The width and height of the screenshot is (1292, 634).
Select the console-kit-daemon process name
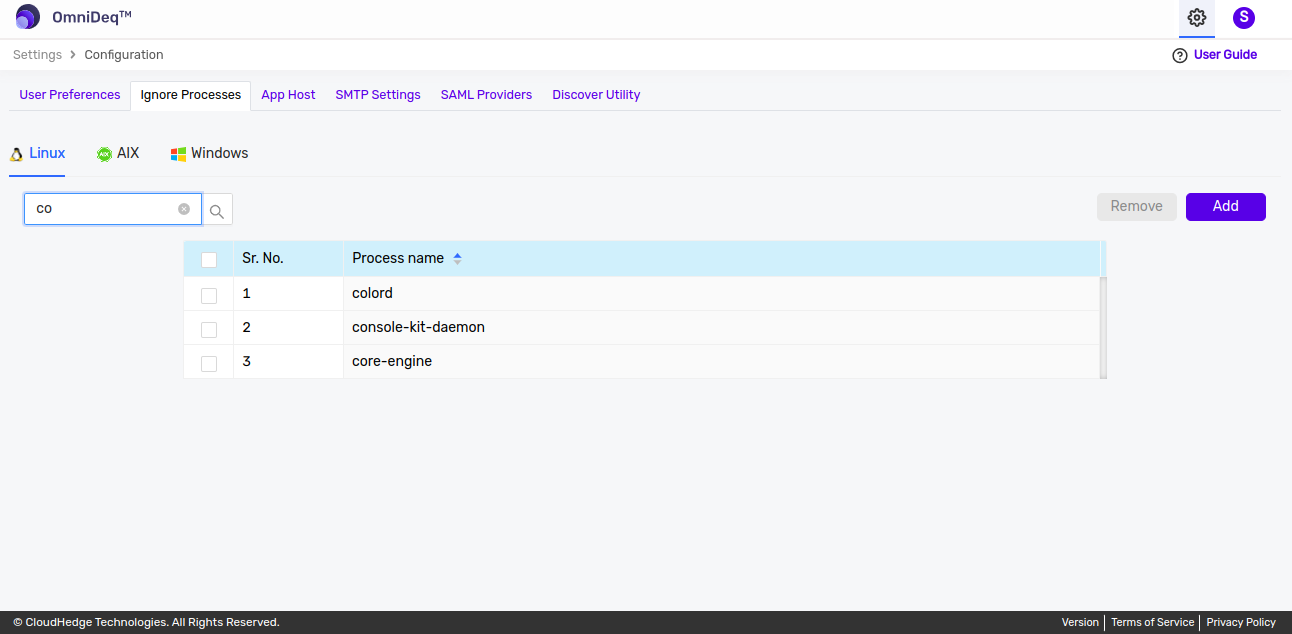418,327
